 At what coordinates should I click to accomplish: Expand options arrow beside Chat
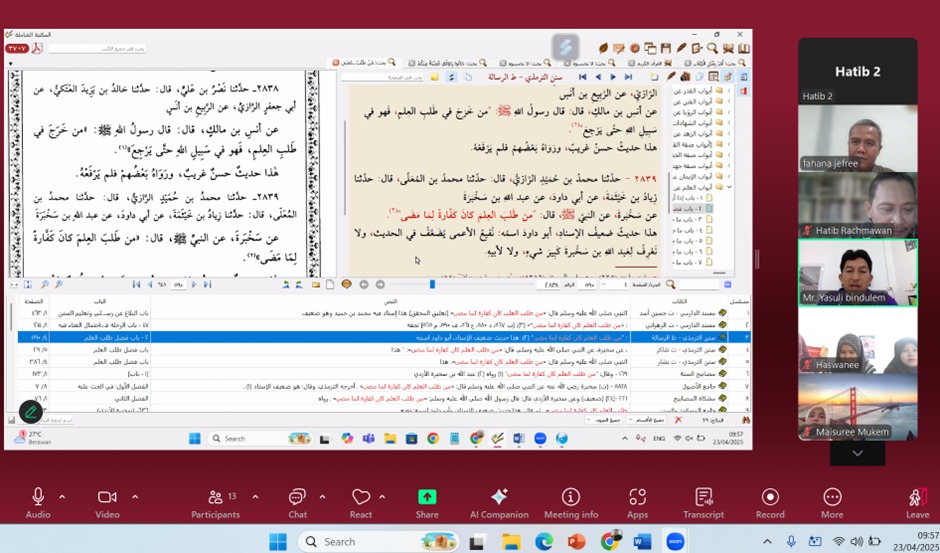[322, 497]
